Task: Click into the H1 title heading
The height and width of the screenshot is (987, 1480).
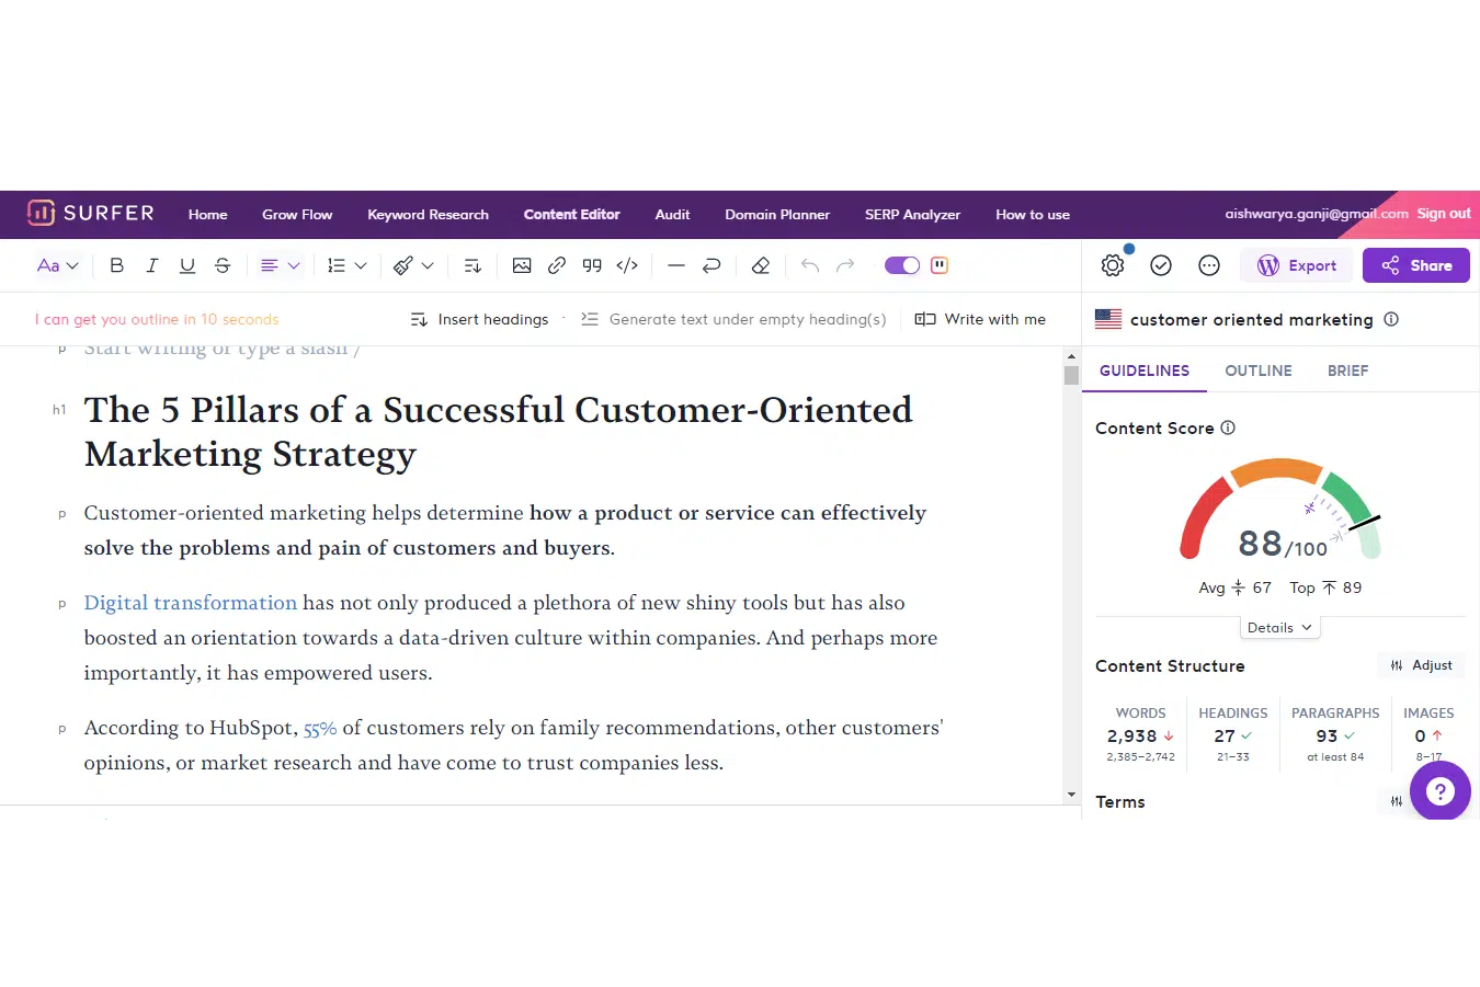Action: click(498, 432)
